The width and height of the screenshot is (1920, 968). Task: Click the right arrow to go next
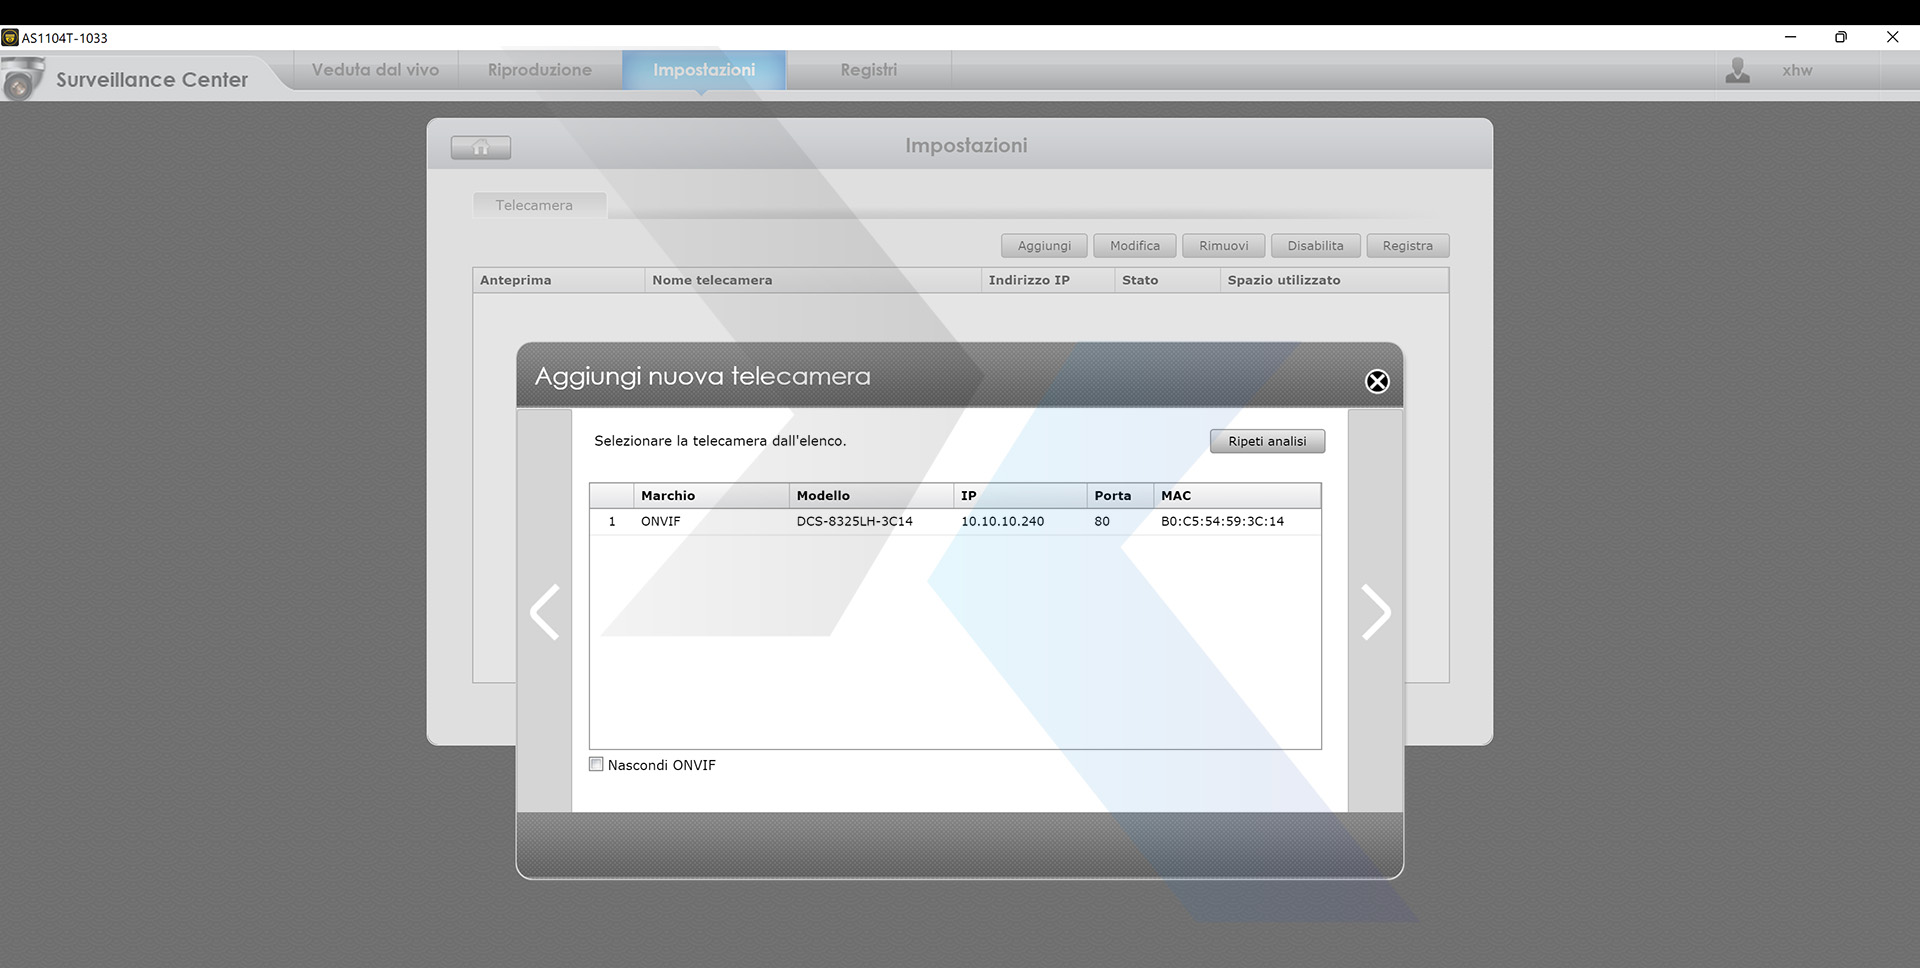[x=1376, y=612]
